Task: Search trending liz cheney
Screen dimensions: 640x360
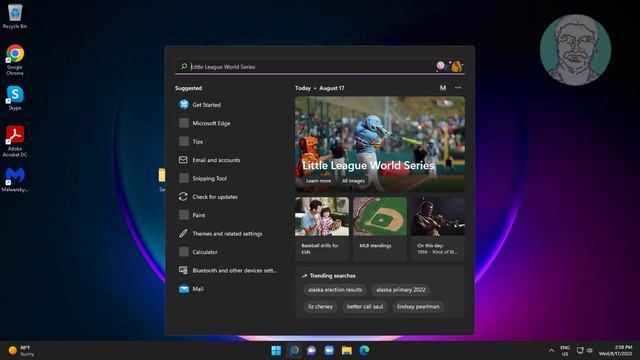Action: tap(320, 307)
